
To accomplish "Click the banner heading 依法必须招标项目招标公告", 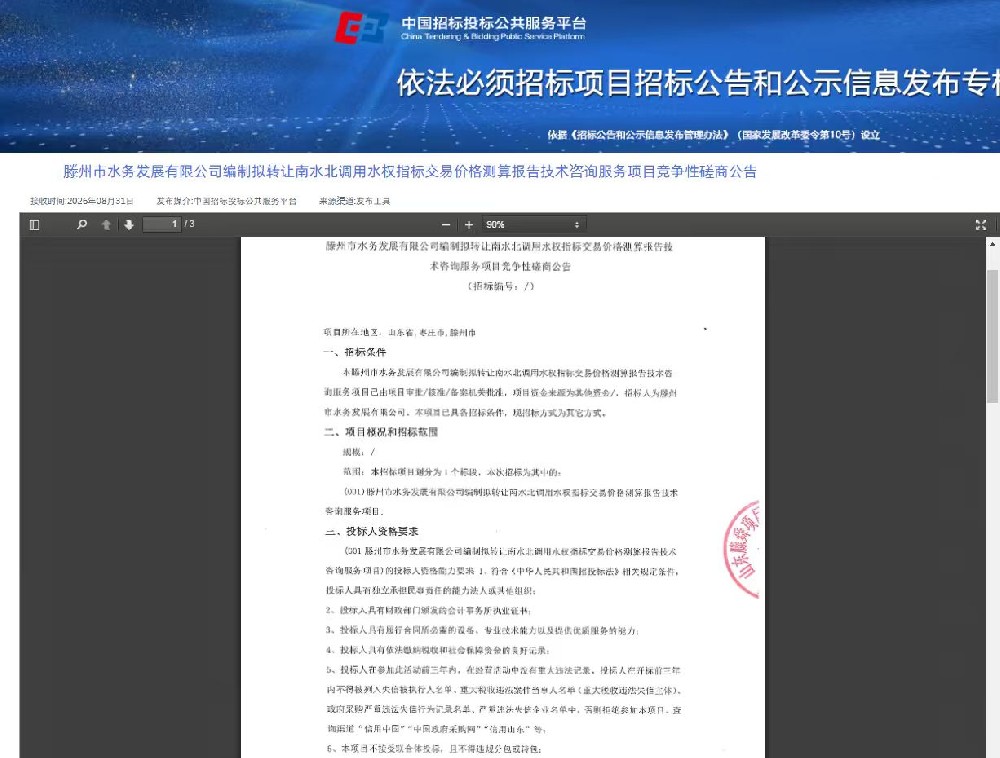I will (x=698, y=83).
